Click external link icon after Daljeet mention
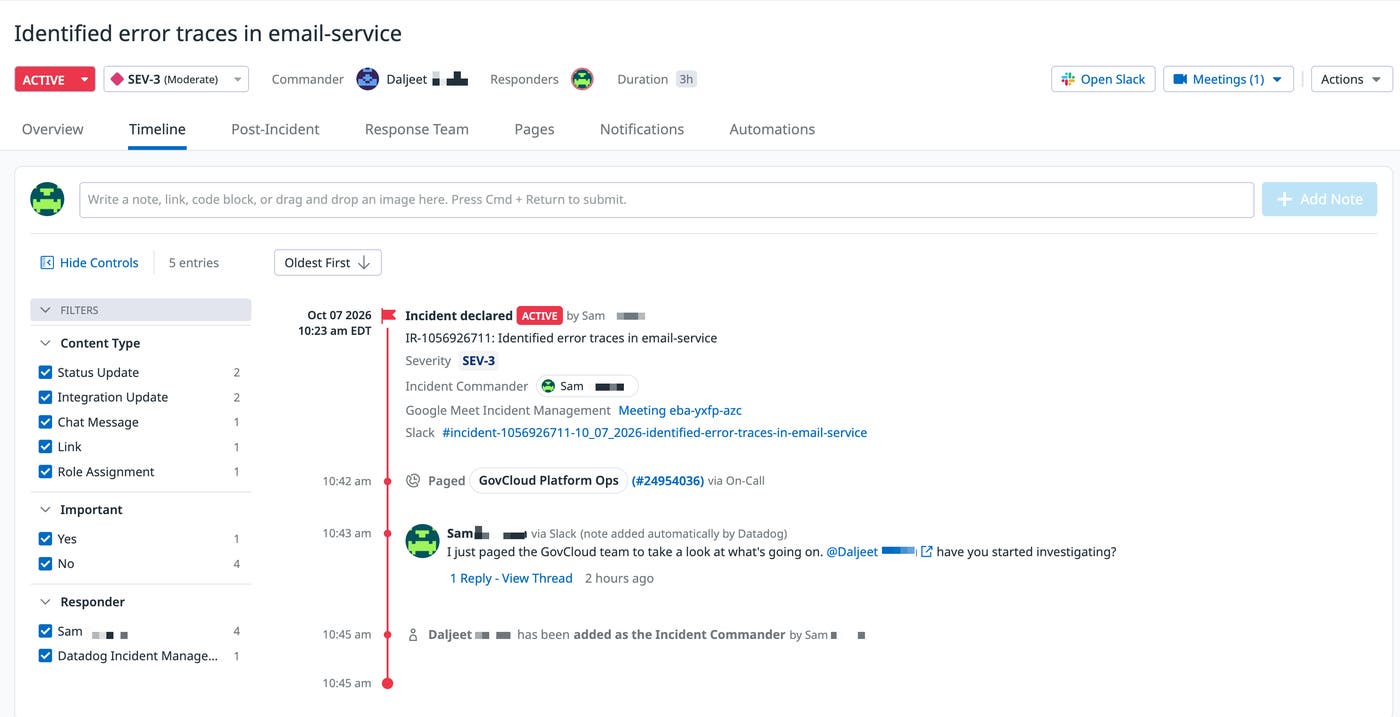Viewport: 1400px width, 717px height. pos(927,552)
